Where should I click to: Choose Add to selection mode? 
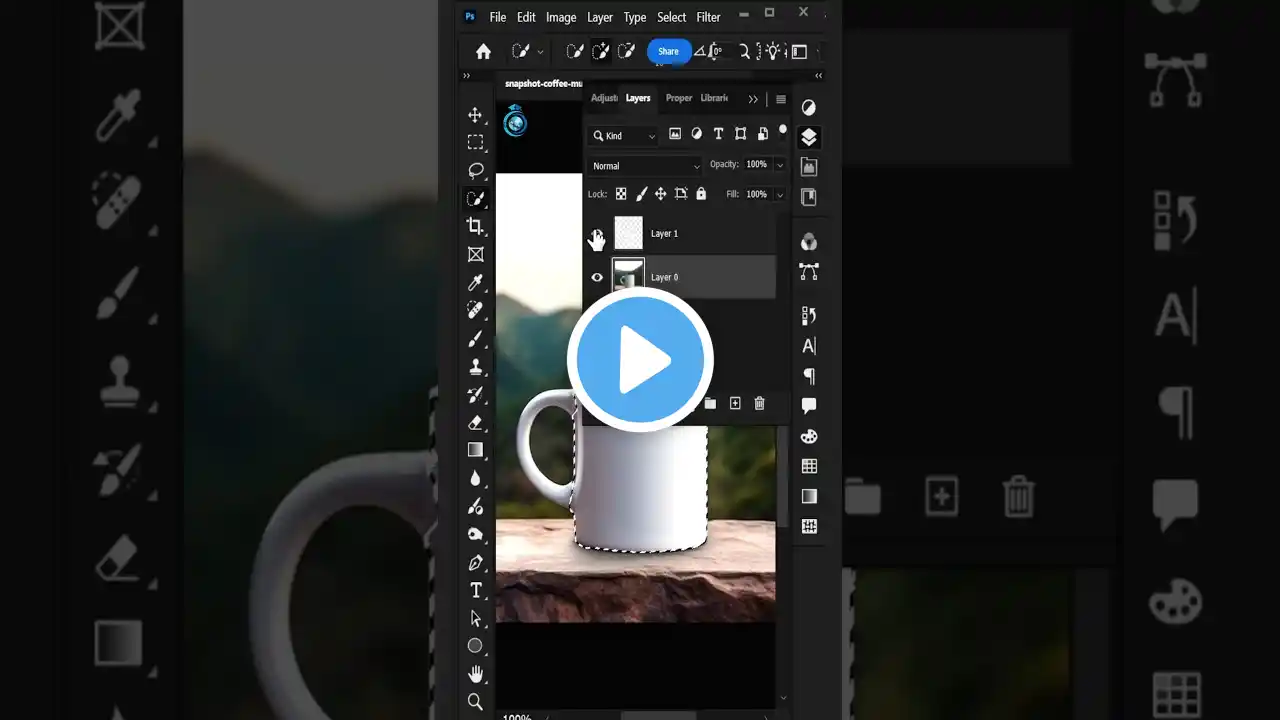[x=601, y=51]
